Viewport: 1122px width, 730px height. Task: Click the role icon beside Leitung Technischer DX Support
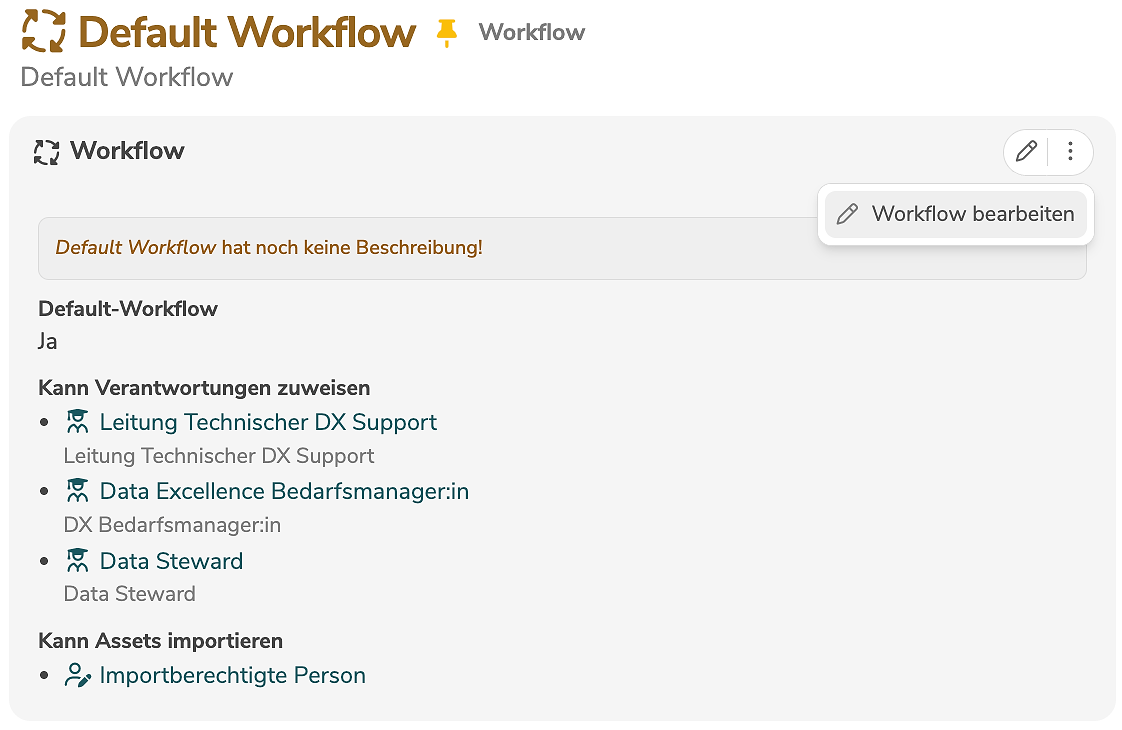click(77, 421)
